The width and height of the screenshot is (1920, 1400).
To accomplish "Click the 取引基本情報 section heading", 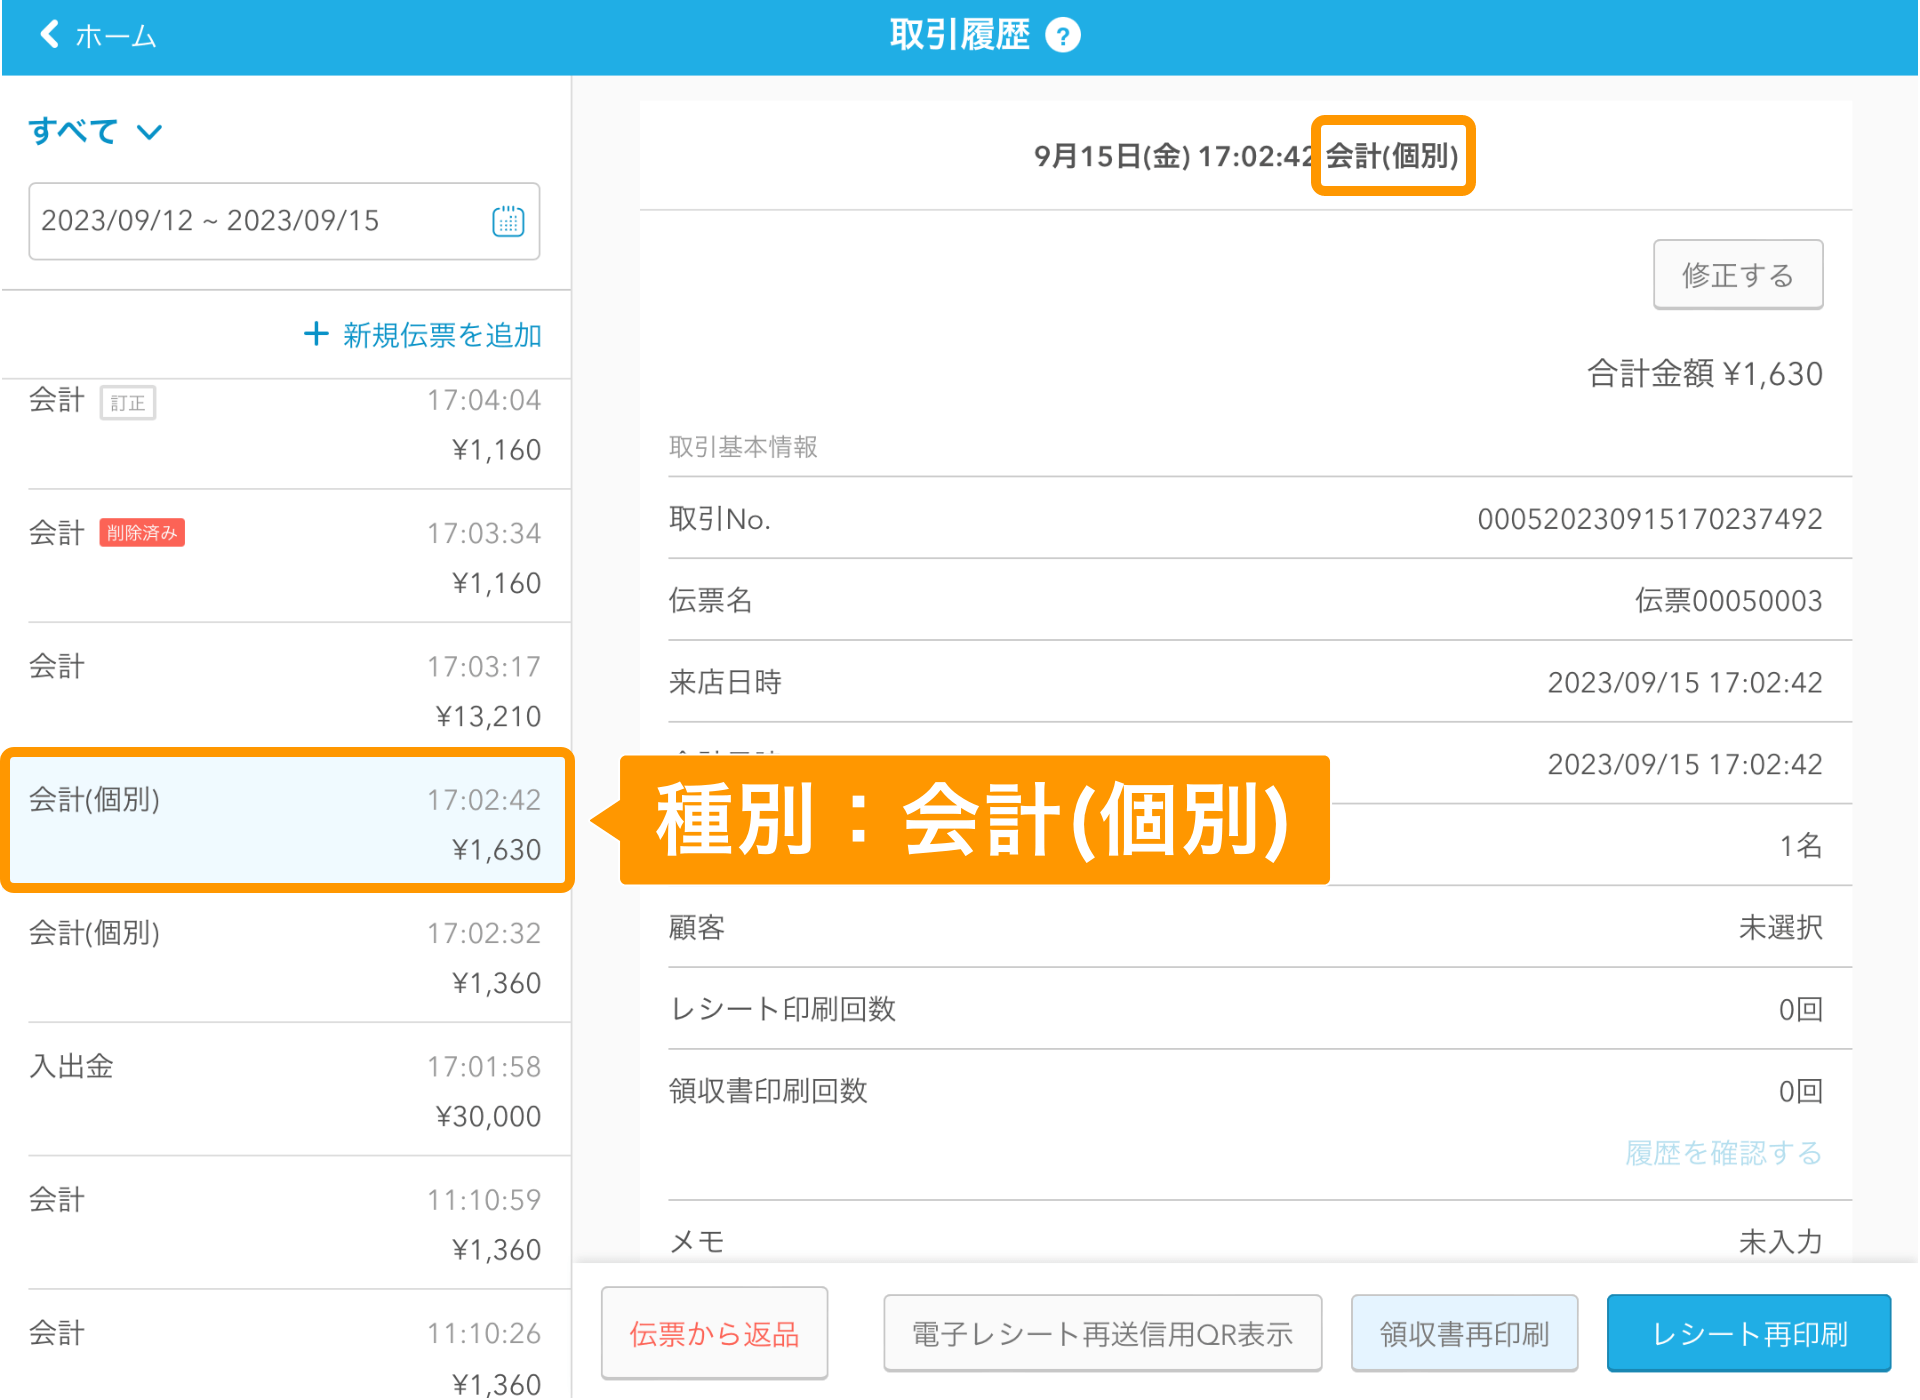I will pos(743,446).
